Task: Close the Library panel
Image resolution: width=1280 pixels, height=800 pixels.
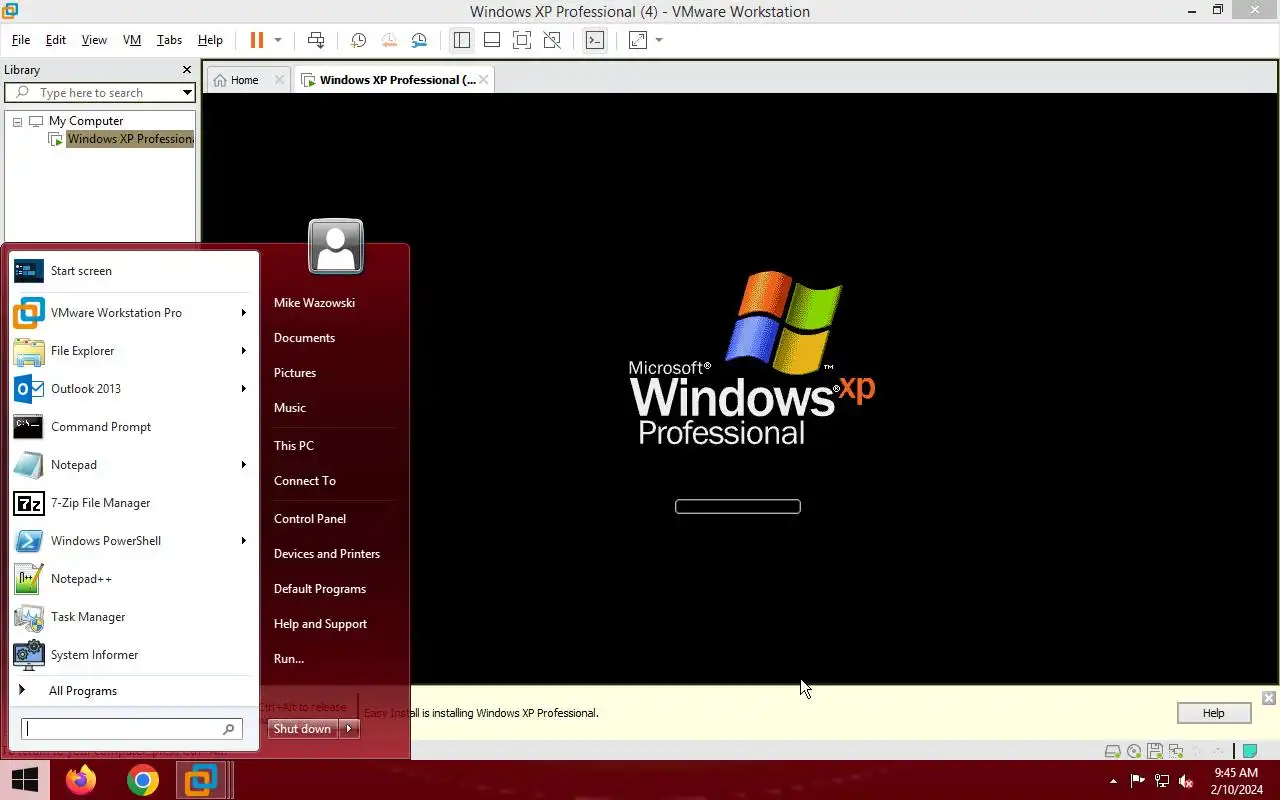Action: click(x=186, y=70)
